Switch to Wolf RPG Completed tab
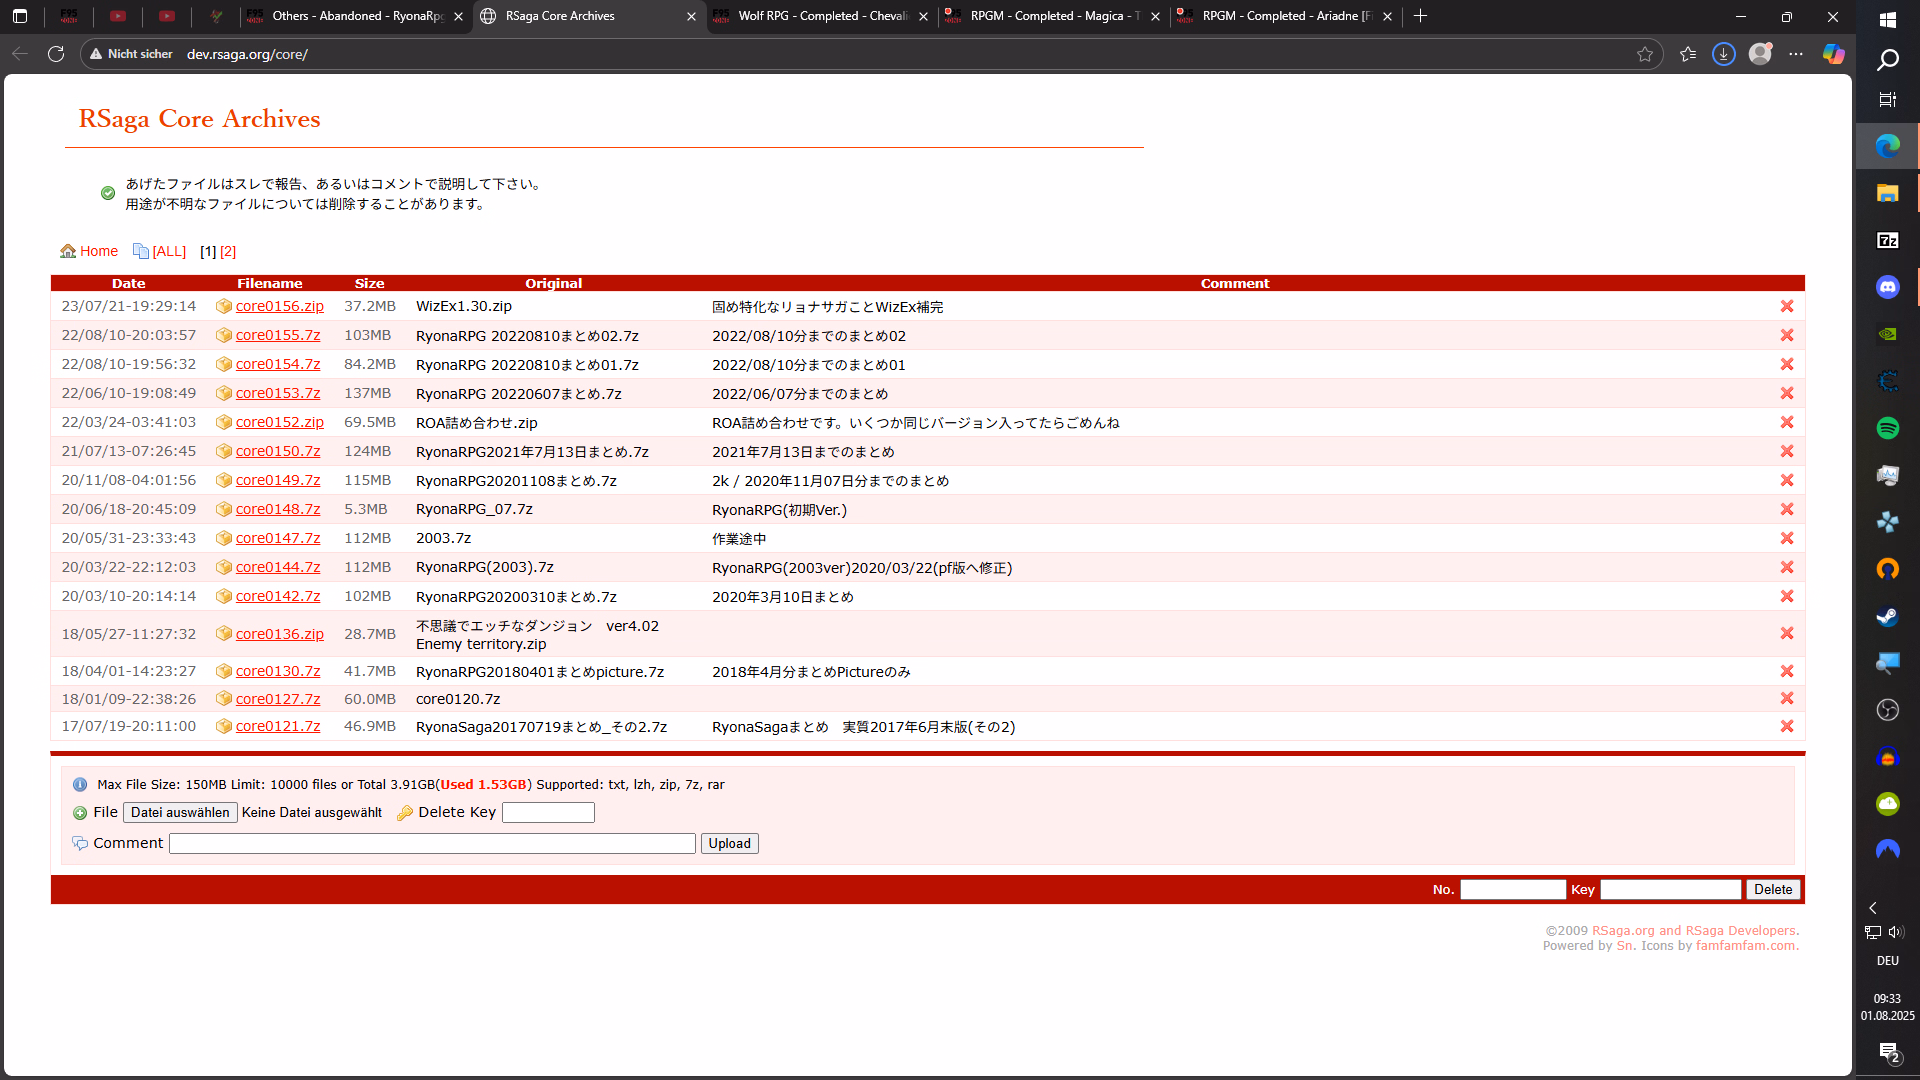Screen dimensions: 1920x1080 pos(820,16)
